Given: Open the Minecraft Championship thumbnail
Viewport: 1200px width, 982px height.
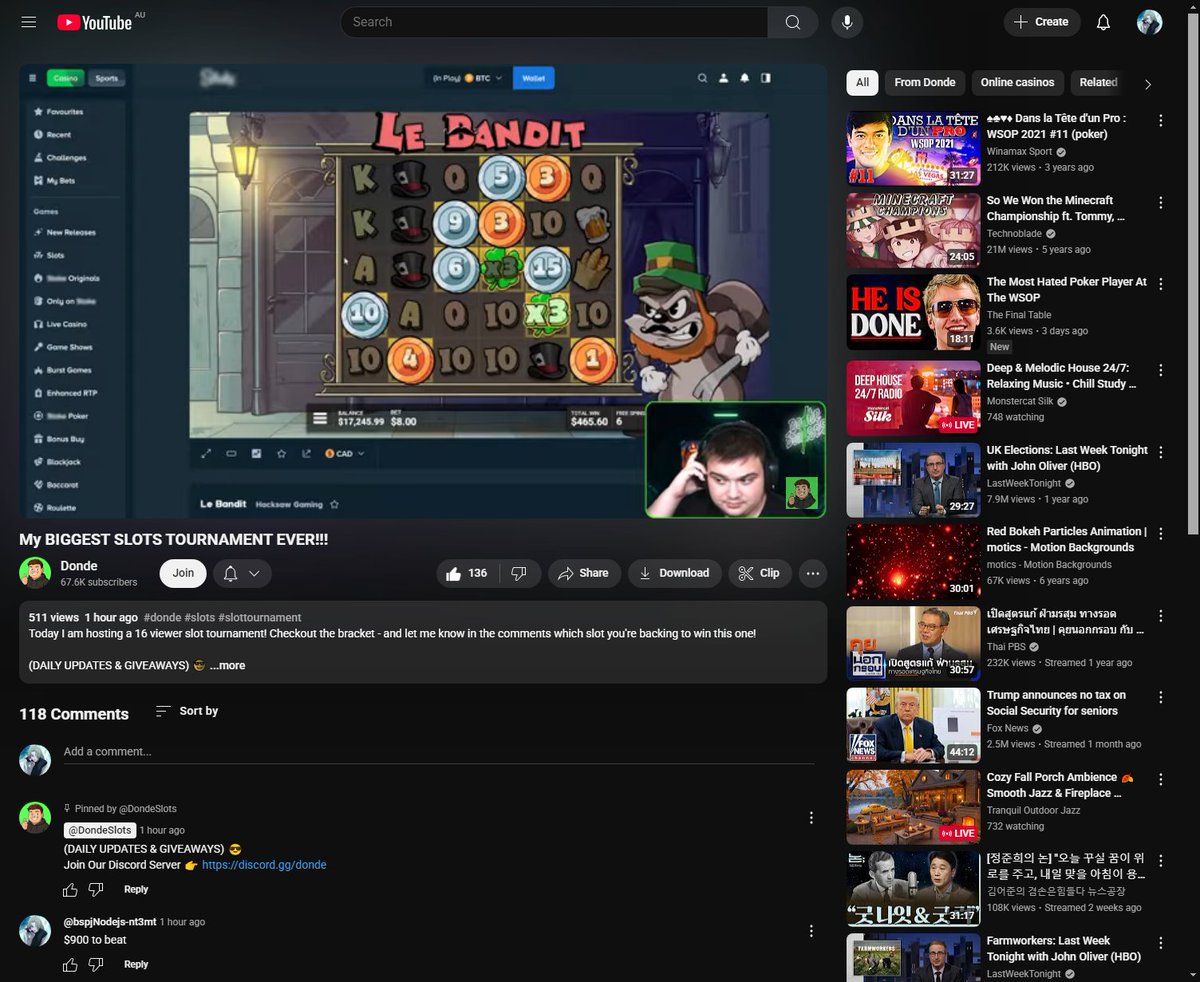Looking at the screenshot, I should pos(913,230).
